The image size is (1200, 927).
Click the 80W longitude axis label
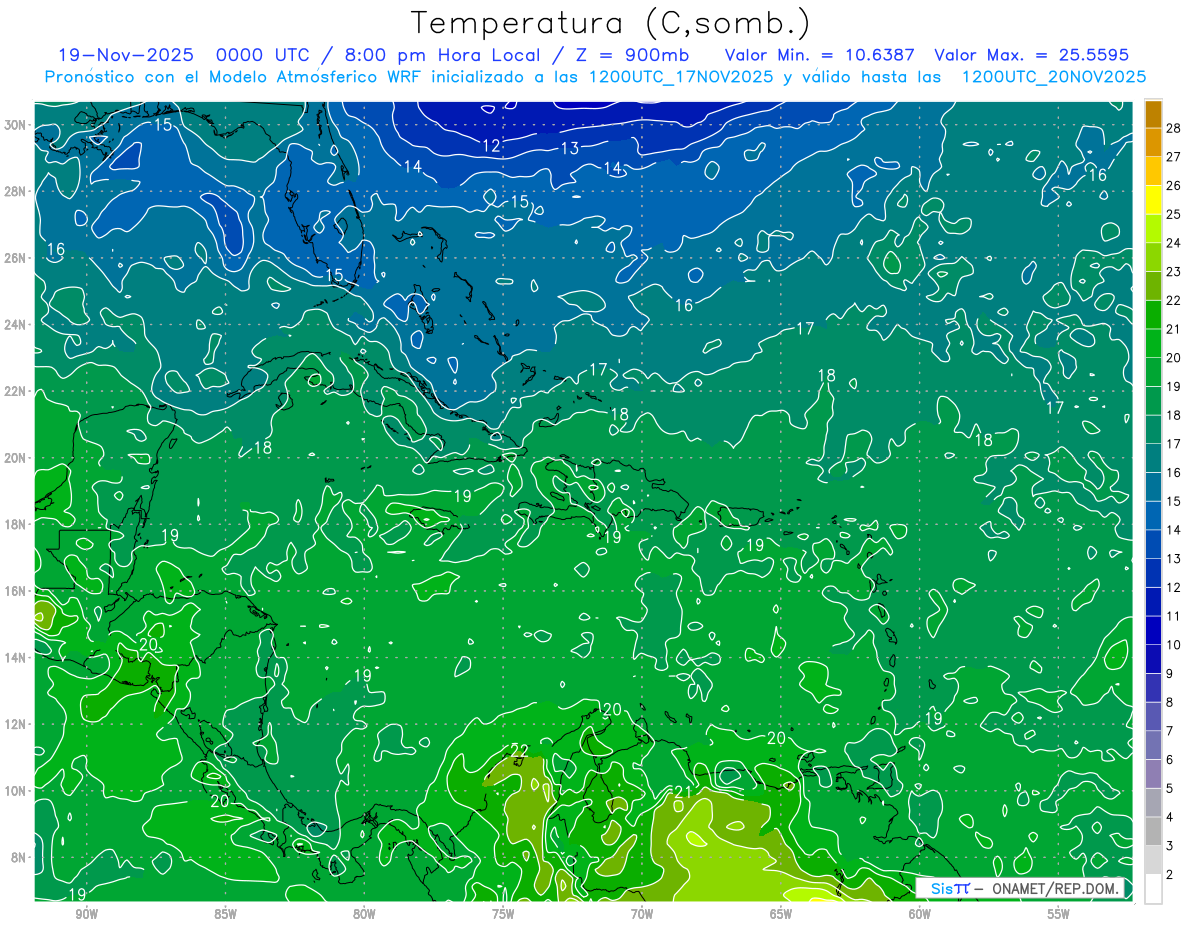[x=364, y=914]
